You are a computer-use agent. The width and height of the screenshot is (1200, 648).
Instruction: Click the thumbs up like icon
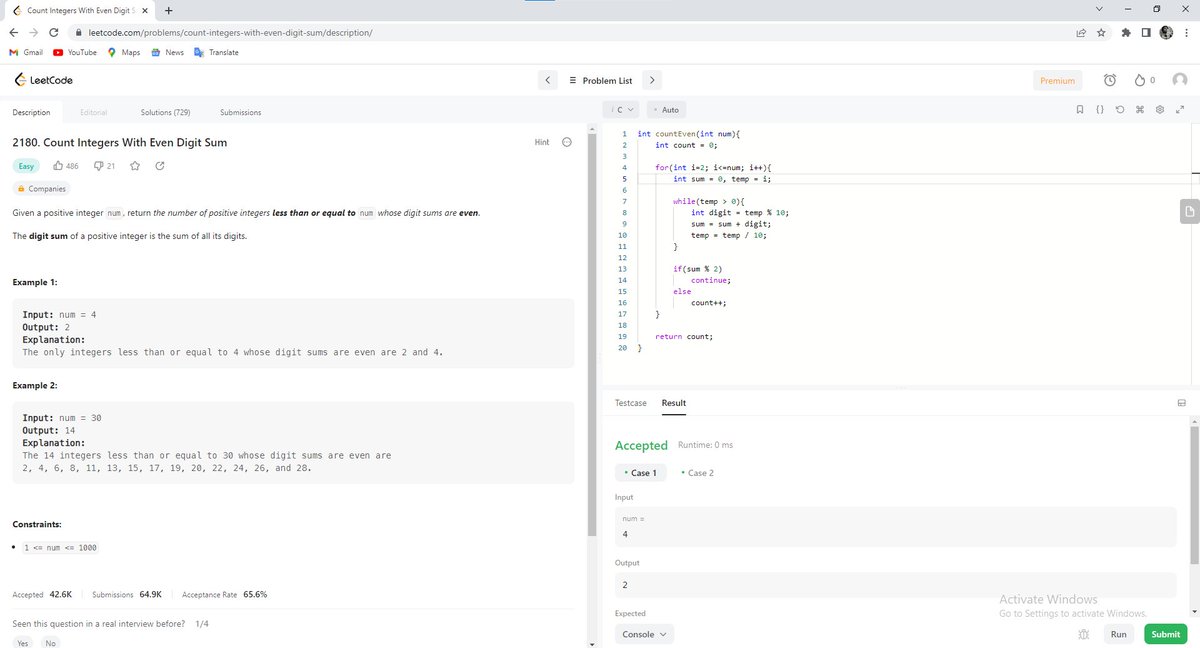pos(58,166)
